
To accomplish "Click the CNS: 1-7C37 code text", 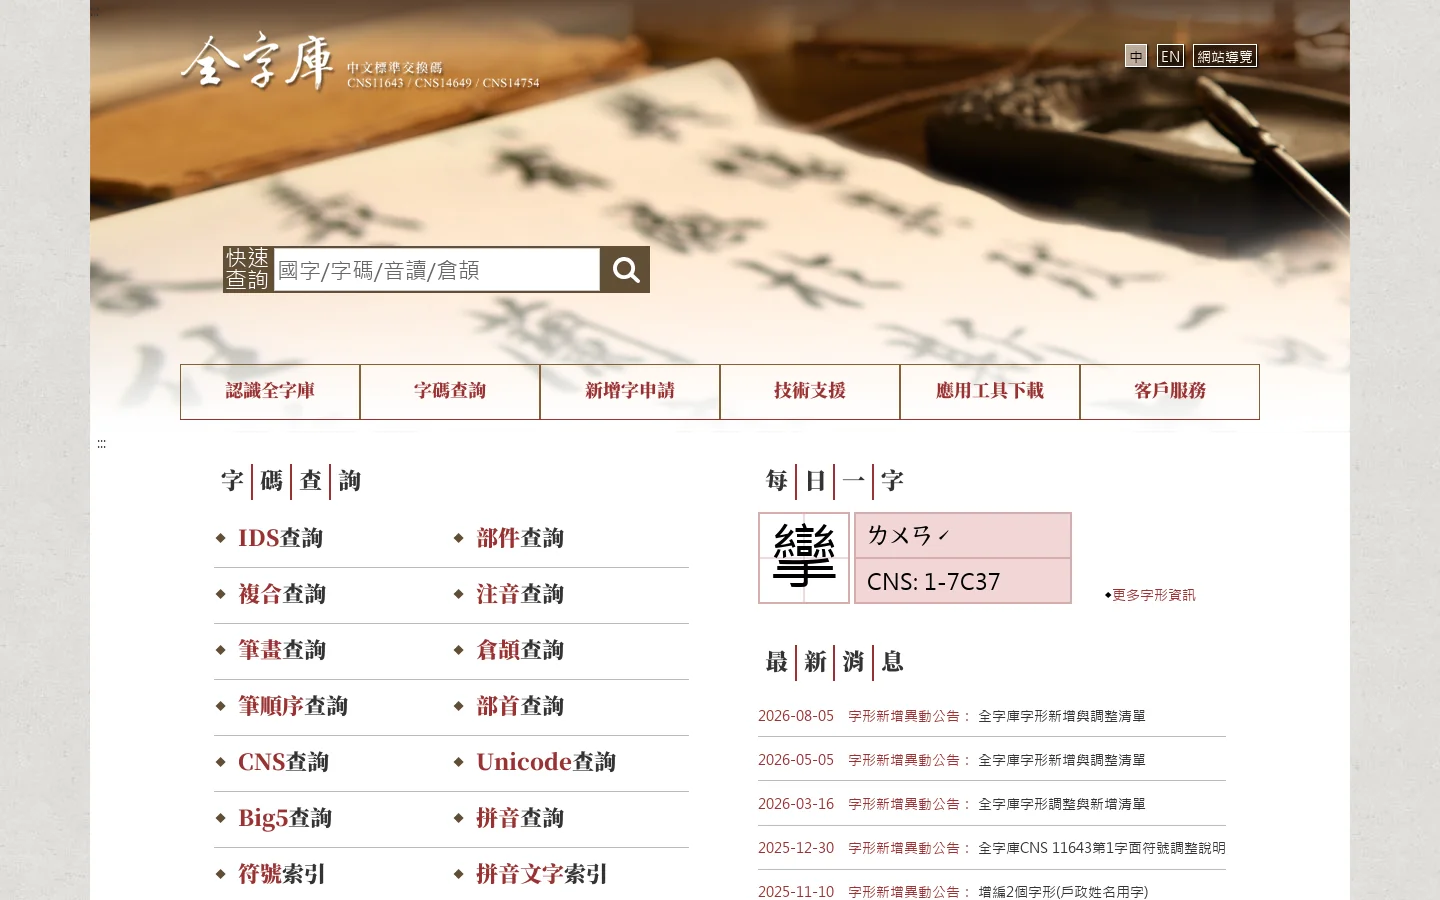I will pyautogui.click(x=933, y=582).
